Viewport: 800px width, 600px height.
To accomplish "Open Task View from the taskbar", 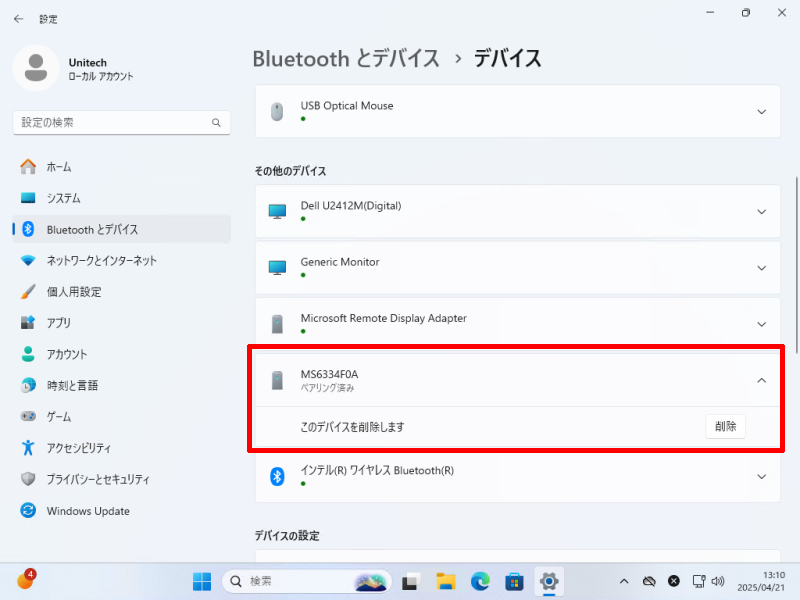I will coord(410,581).
